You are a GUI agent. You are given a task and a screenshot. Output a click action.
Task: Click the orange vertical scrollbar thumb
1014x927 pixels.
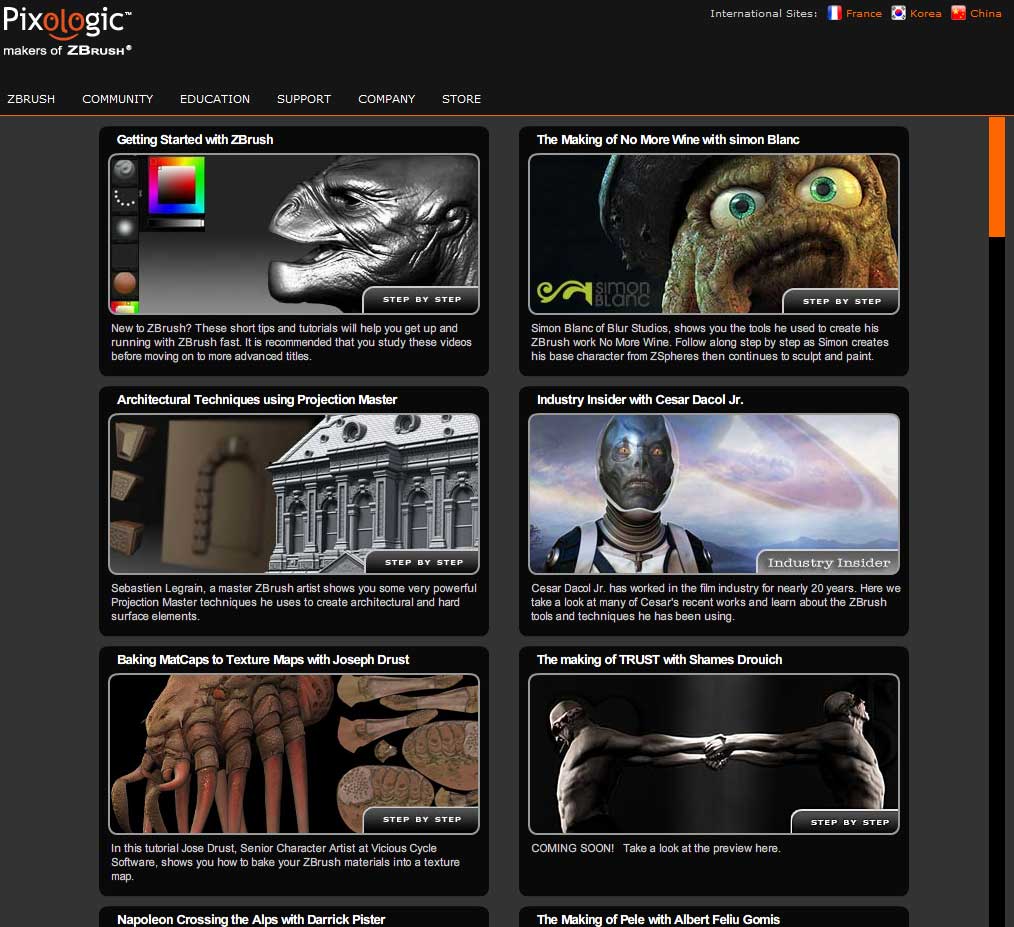[997, 177]
